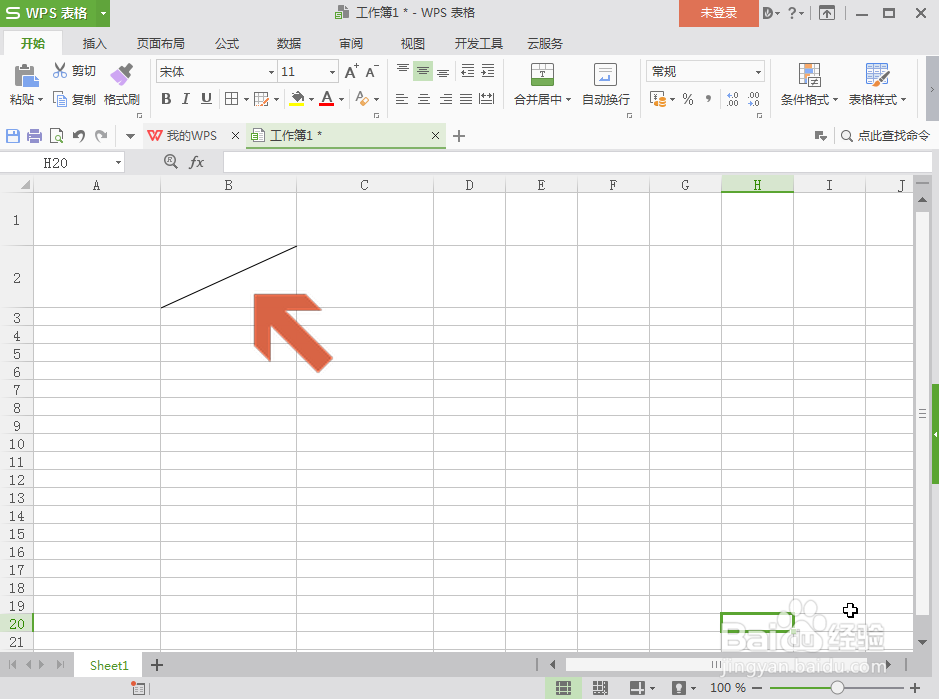Switch to the 页面布局 (Page Layout) tab
The width and height of the screenshot is (939, 699).
[160, 44]
